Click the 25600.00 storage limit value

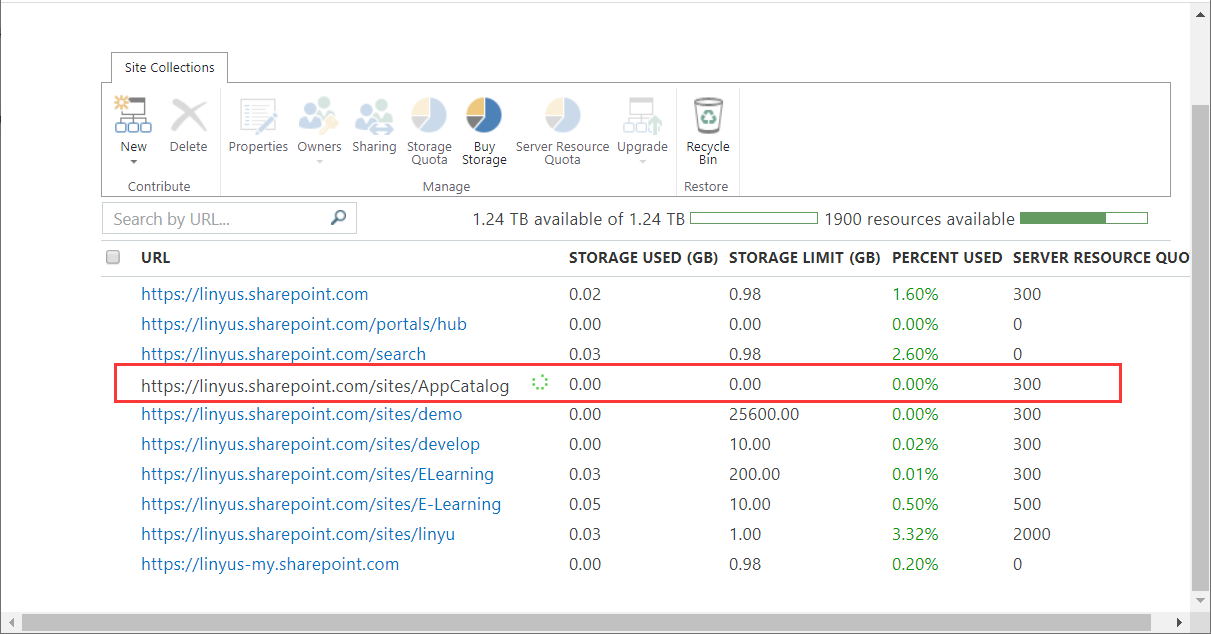tap(764, 414)
